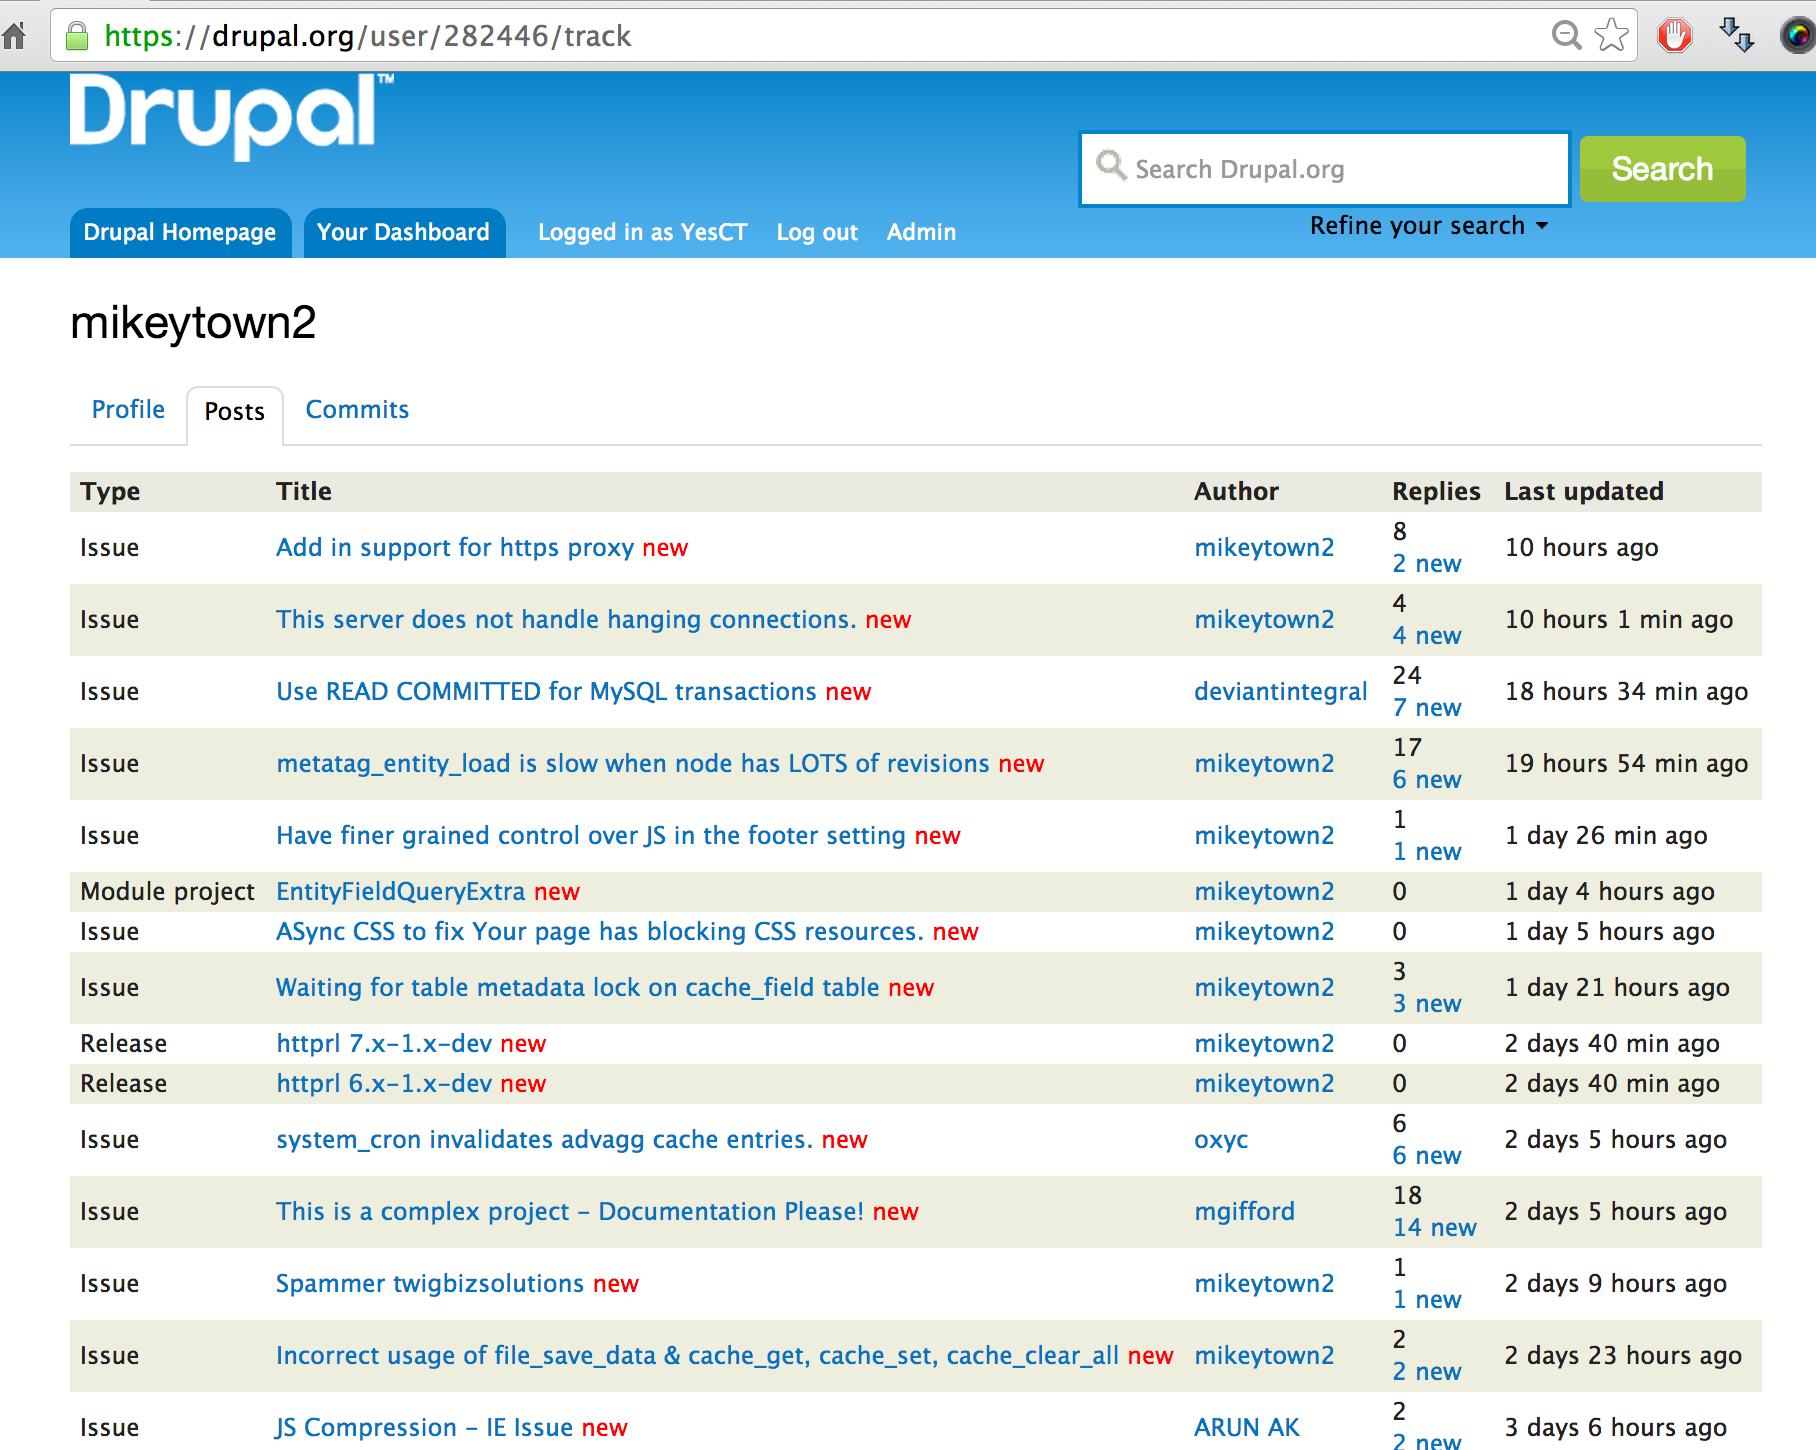Open This is a complex project issue
Viewport: 1816px width, 1450px height.
pos(570,1212)
